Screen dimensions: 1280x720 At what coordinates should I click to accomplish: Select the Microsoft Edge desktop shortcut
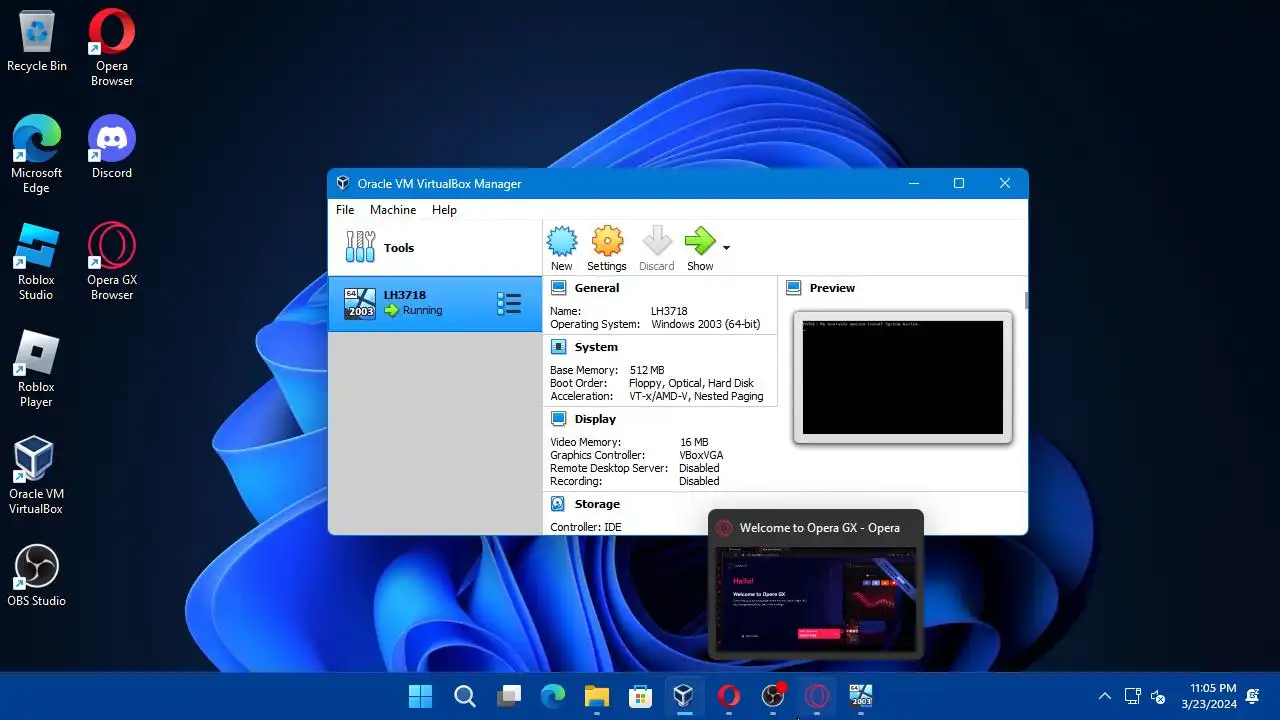(x=37, y=154)
